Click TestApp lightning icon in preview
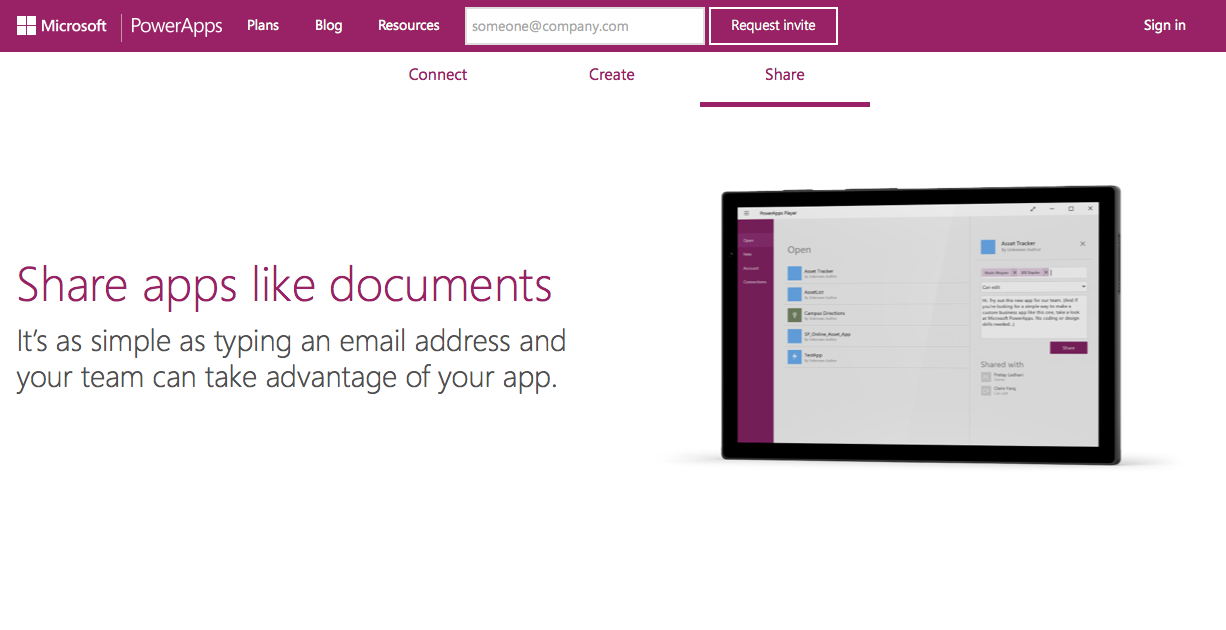The image size is (1226, 630). [795, 357]
